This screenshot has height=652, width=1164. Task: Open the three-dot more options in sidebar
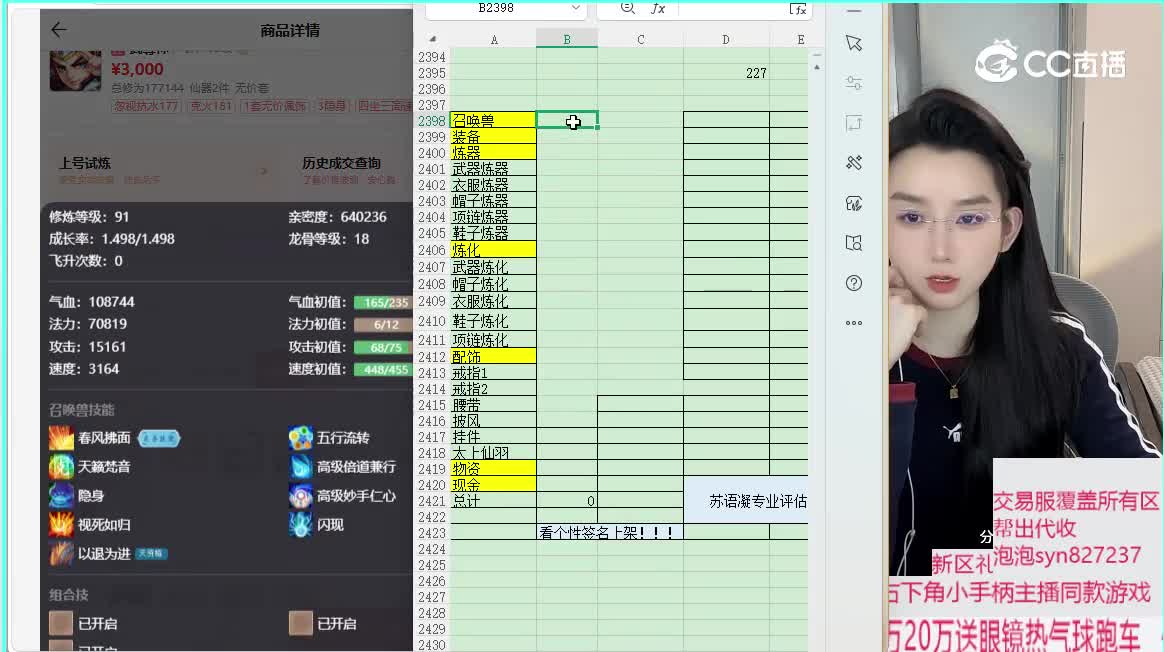point(854,323)
